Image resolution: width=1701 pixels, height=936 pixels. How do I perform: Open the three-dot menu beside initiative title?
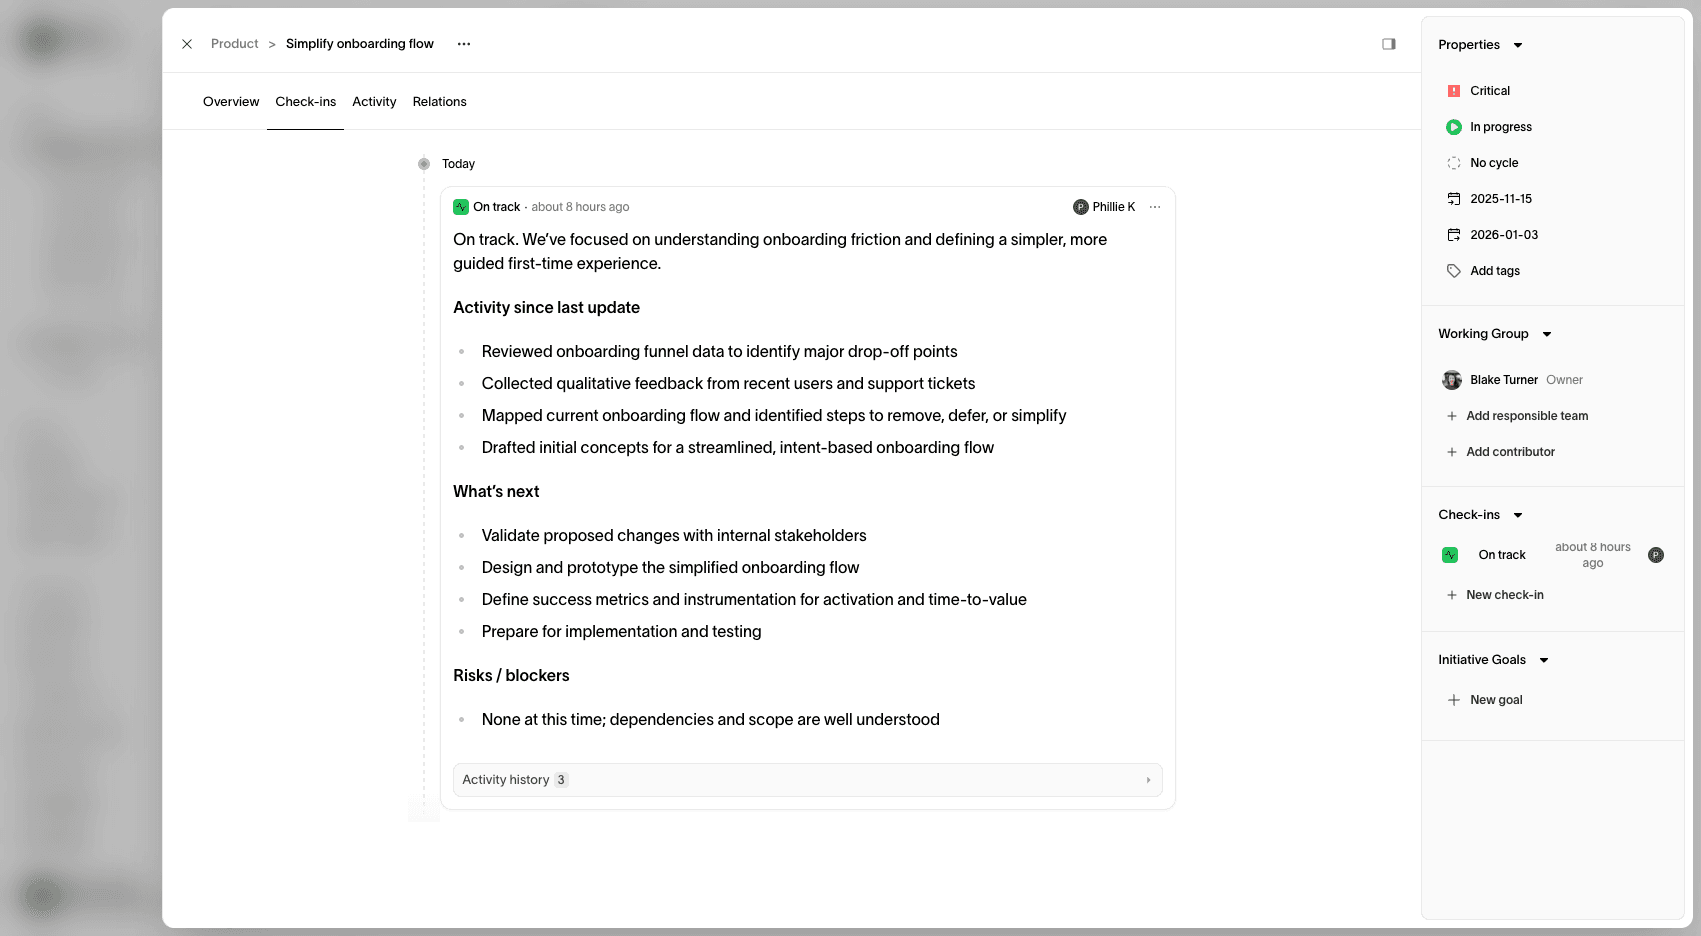(x=464, y=44)
